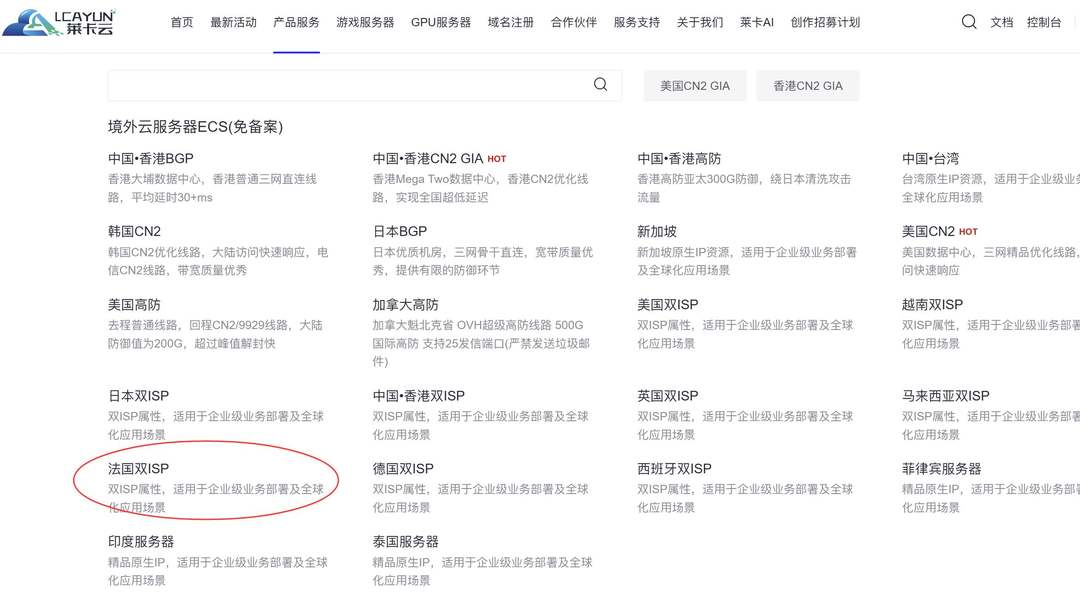Image resolution: width=1080 pixels, height=601 pixels.
Task: Go to 首页 in the navigation bar
Action: [x=182, y=23]
